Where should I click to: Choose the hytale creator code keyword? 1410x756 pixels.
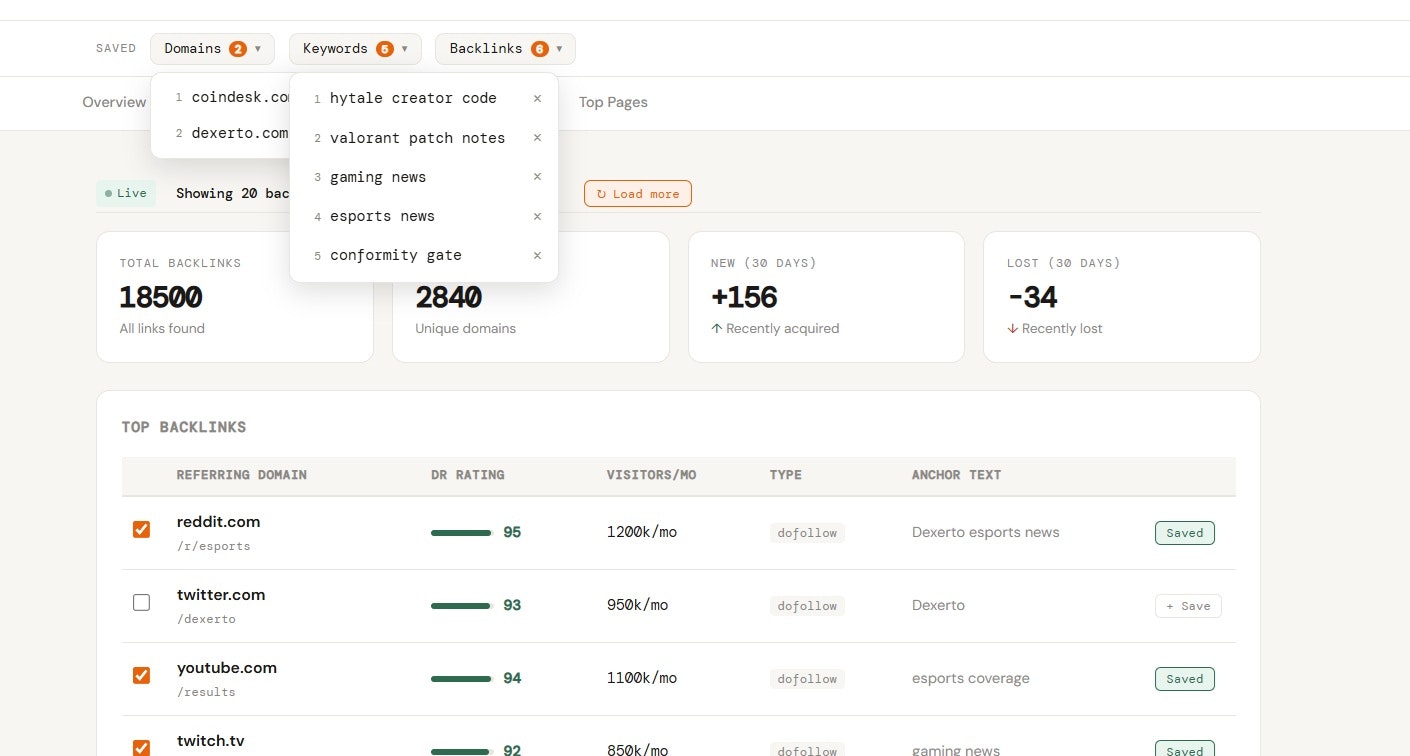(413, 98)
